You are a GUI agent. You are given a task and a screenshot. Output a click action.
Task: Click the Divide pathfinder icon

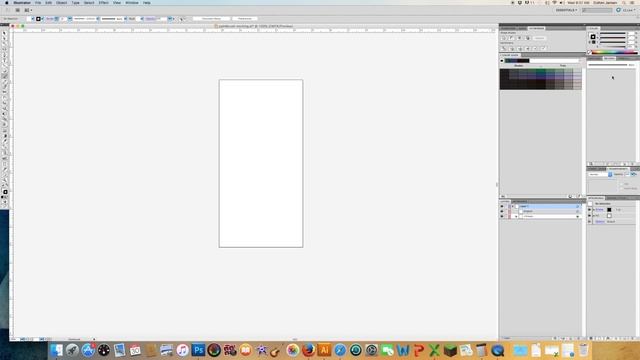pos(503,48)
